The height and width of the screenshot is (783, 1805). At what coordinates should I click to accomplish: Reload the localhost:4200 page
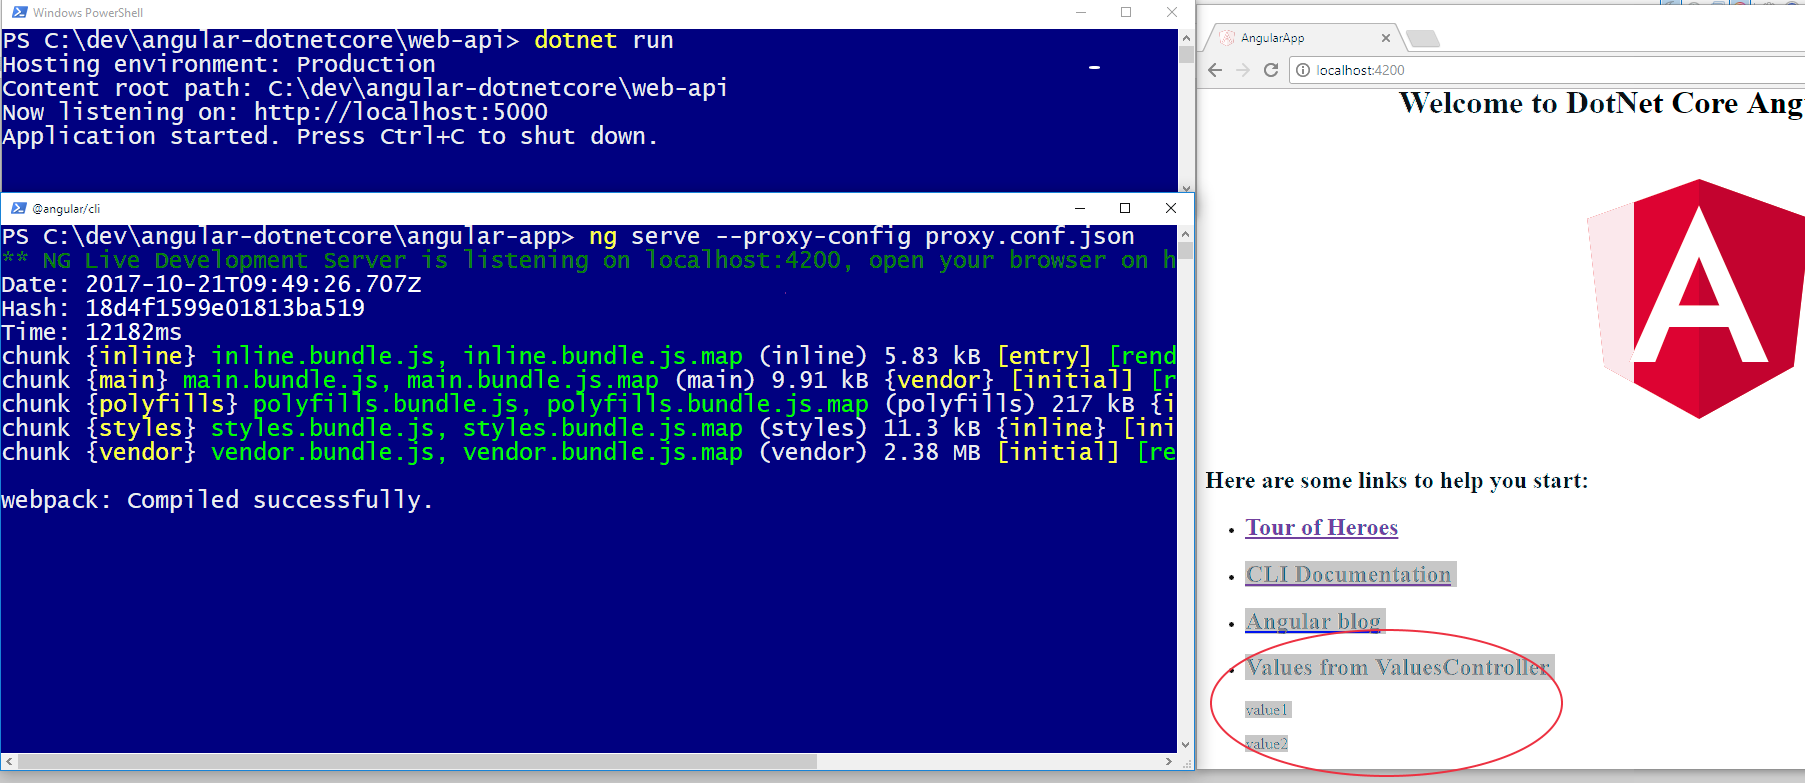pos(1271,70)
